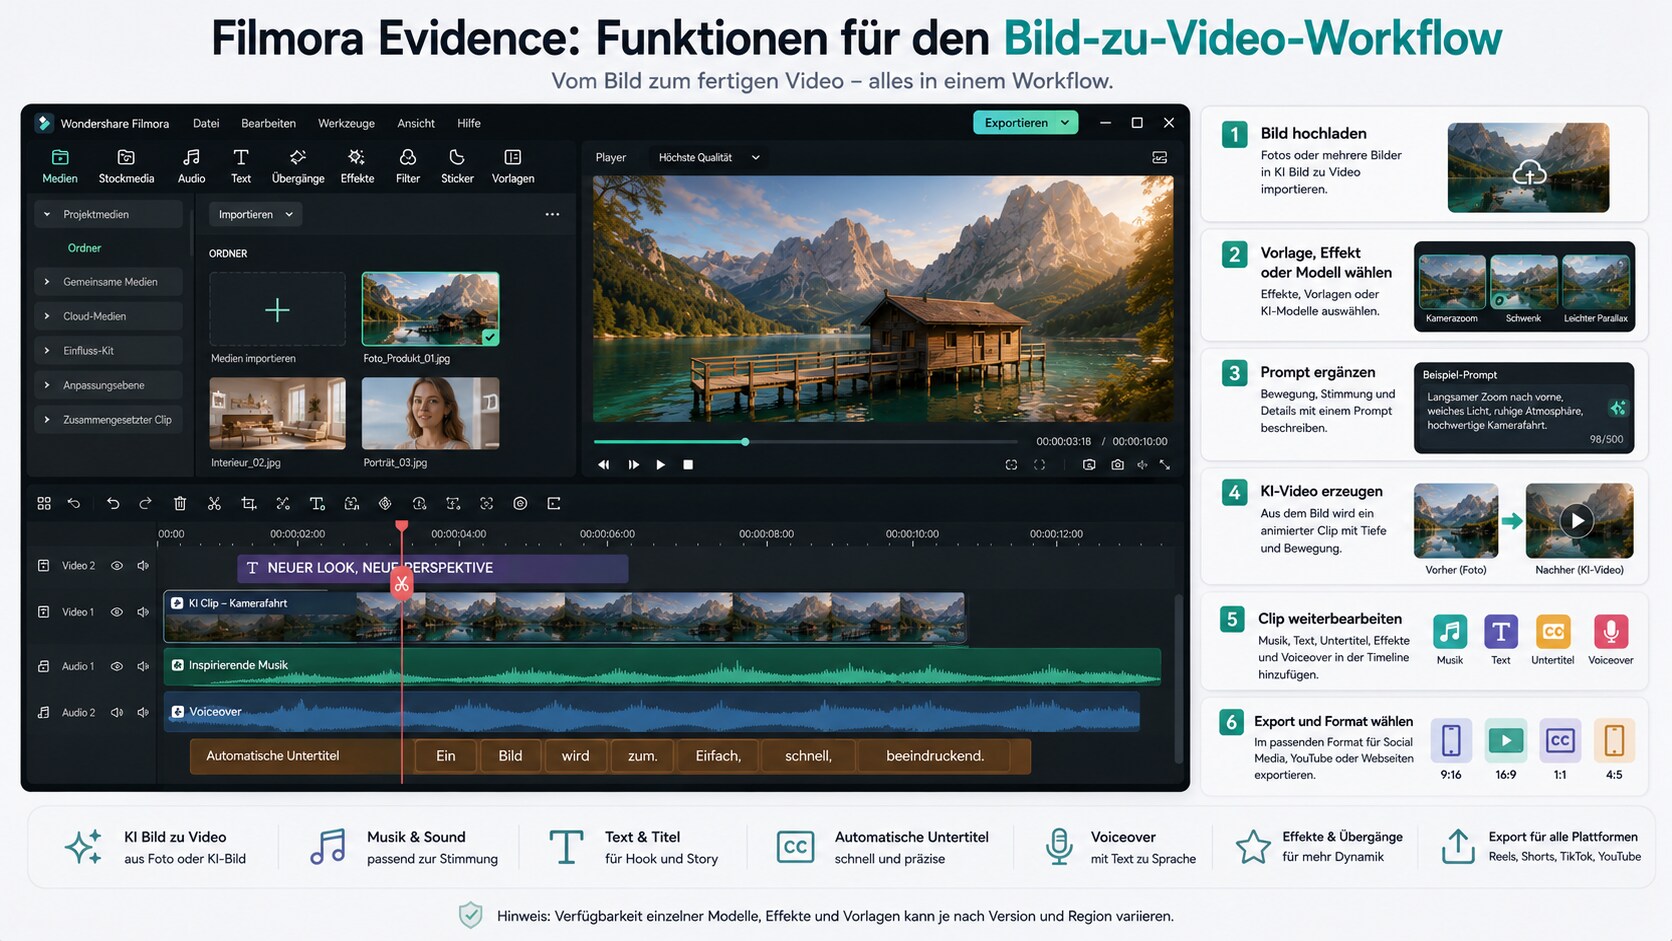Open the Werkzeuge menu
Image resolution: width=1672 pixels, height=941 pixels.
pyautogui.click(x=346, y=123)
